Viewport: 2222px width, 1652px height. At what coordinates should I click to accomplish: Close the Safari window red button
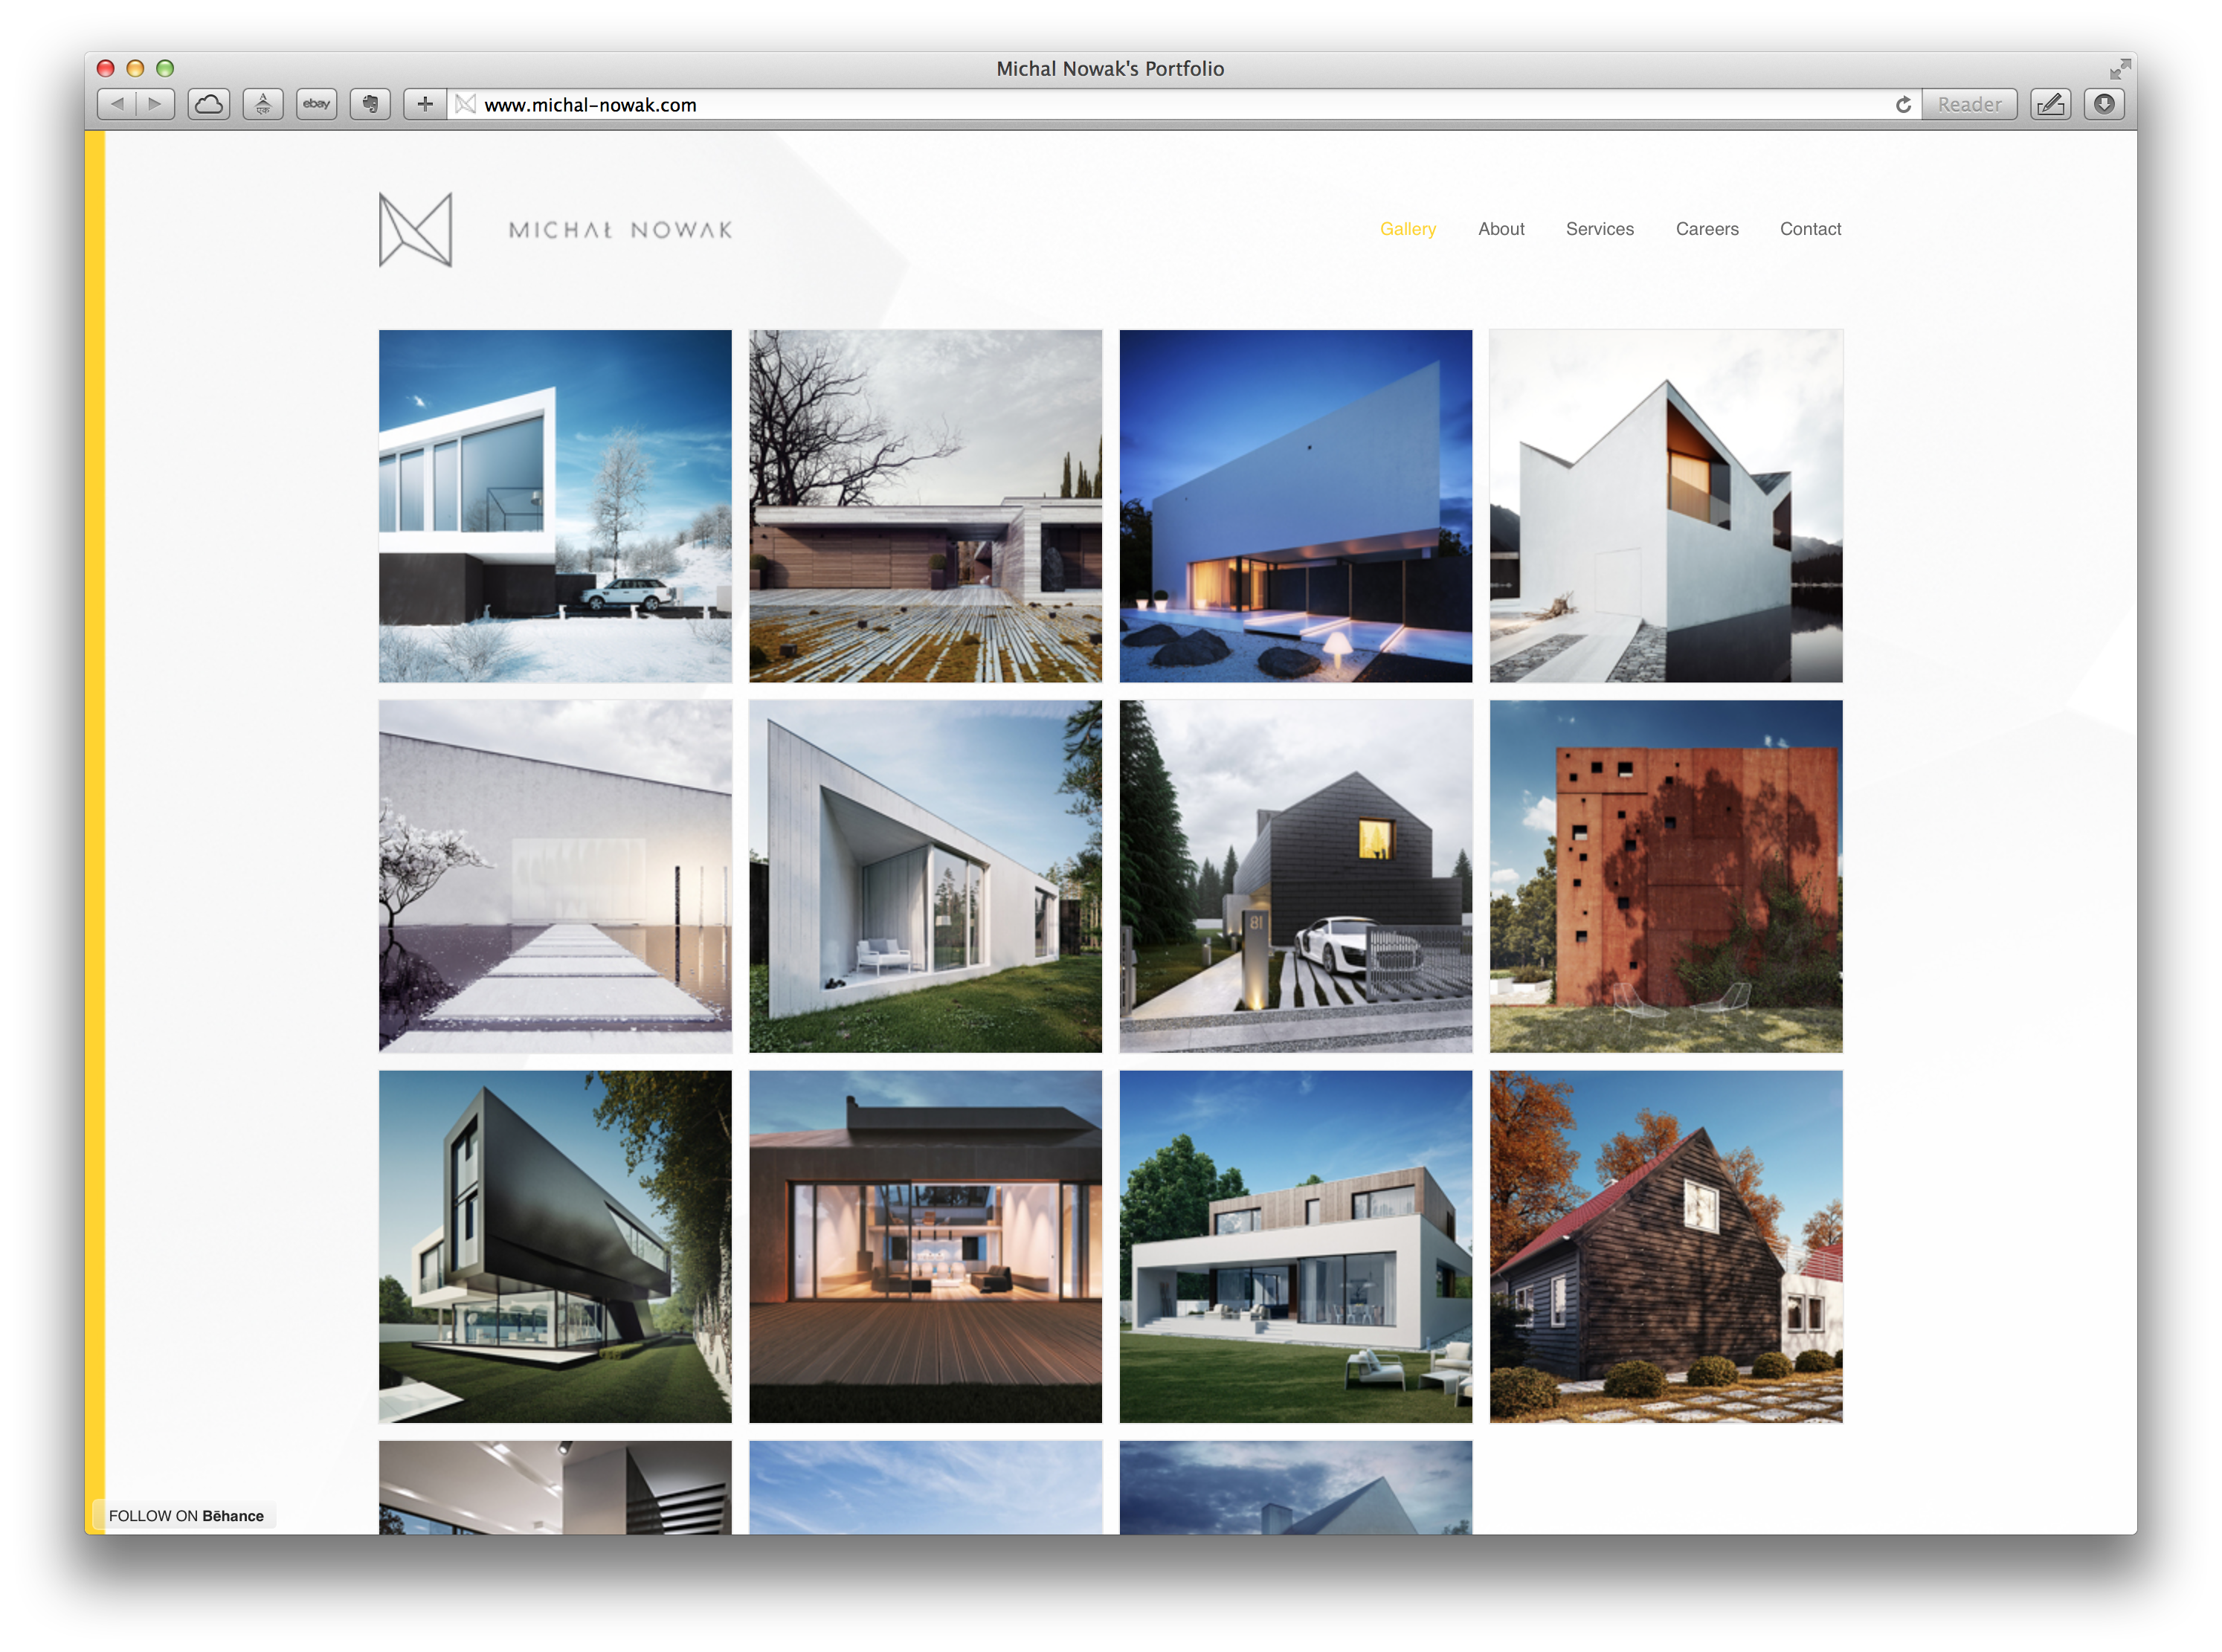105,68
